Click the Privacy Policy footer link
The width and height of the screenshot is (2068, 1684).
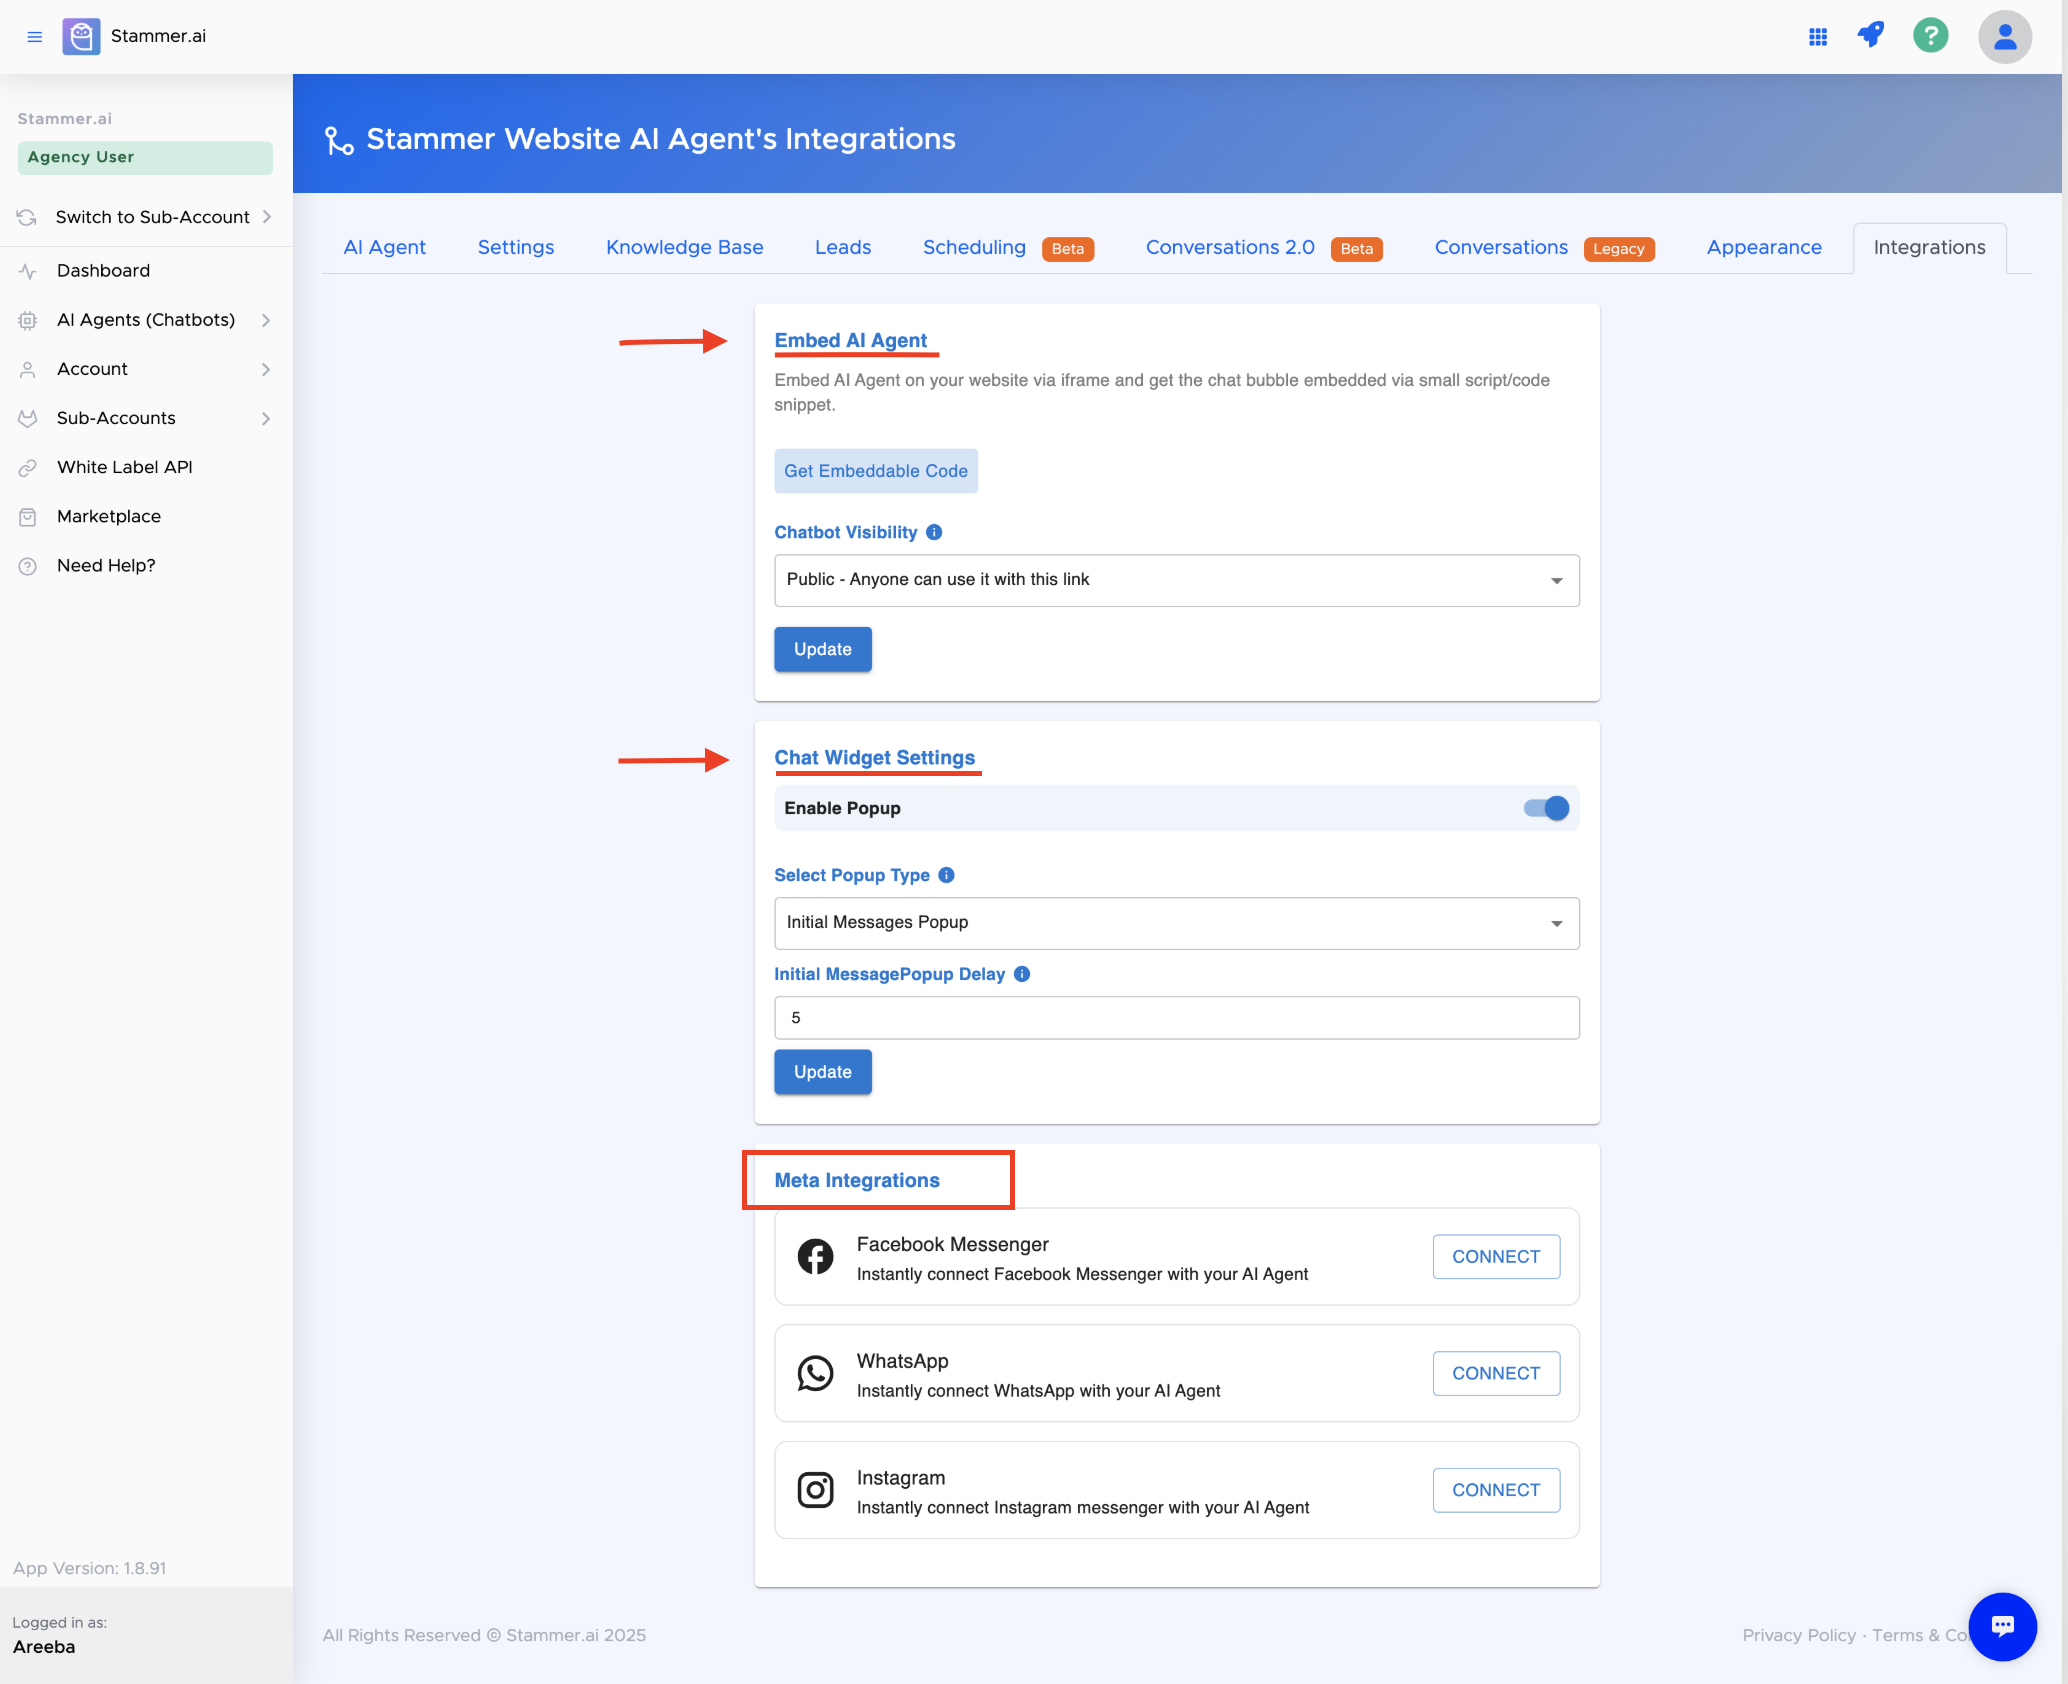click(x=1798, y=1635)
